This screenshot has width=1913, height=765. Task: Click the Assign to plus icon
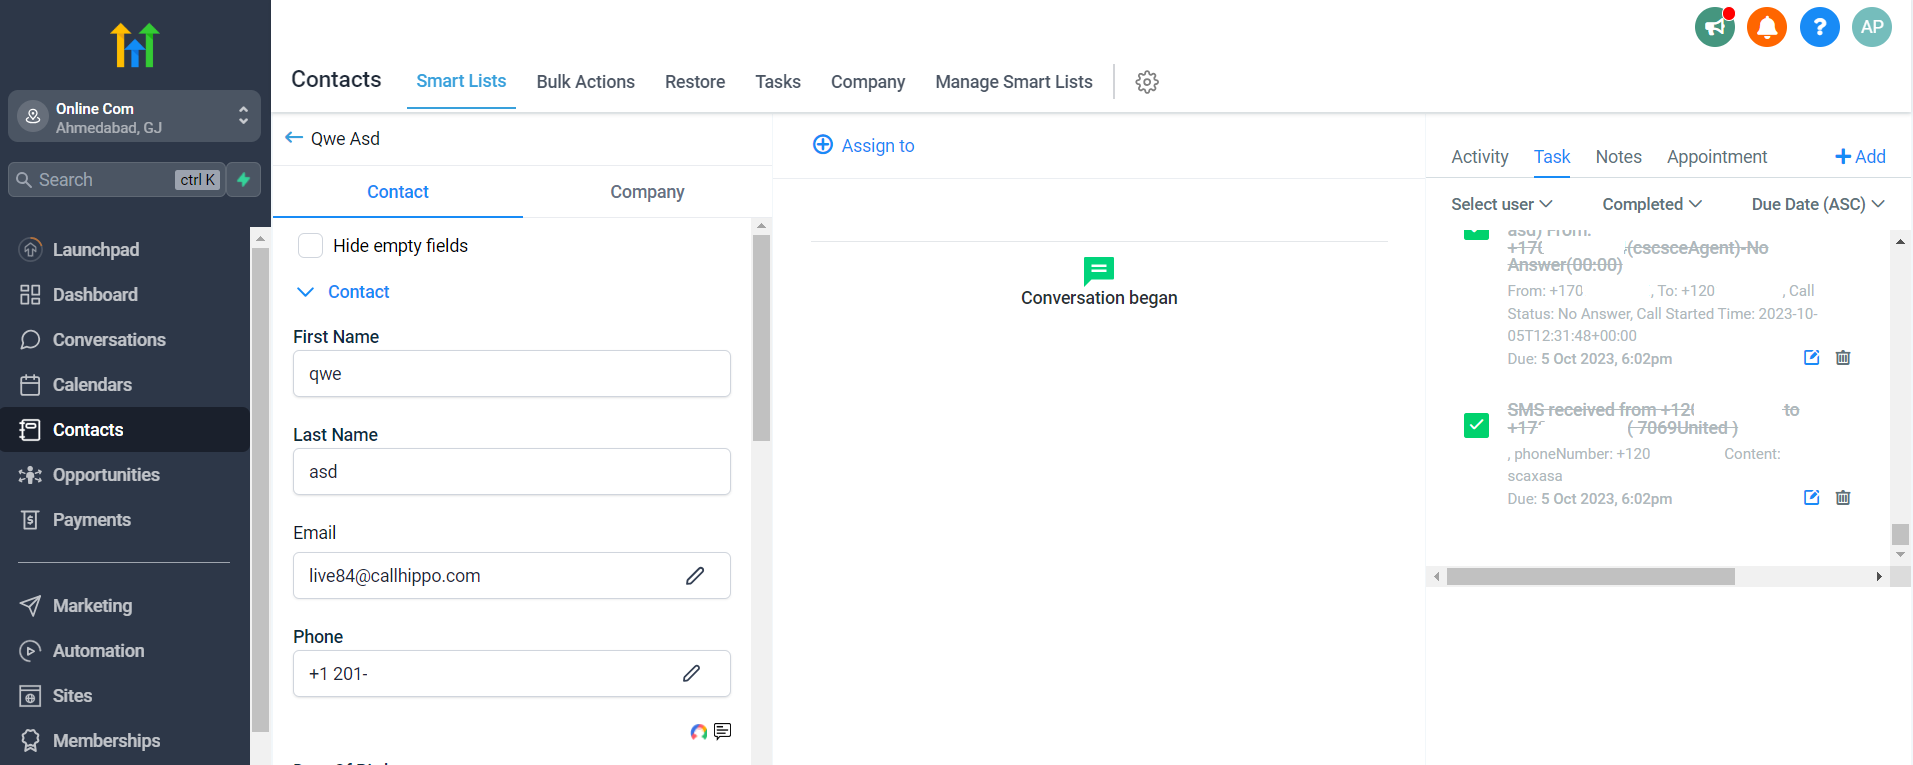823,145
